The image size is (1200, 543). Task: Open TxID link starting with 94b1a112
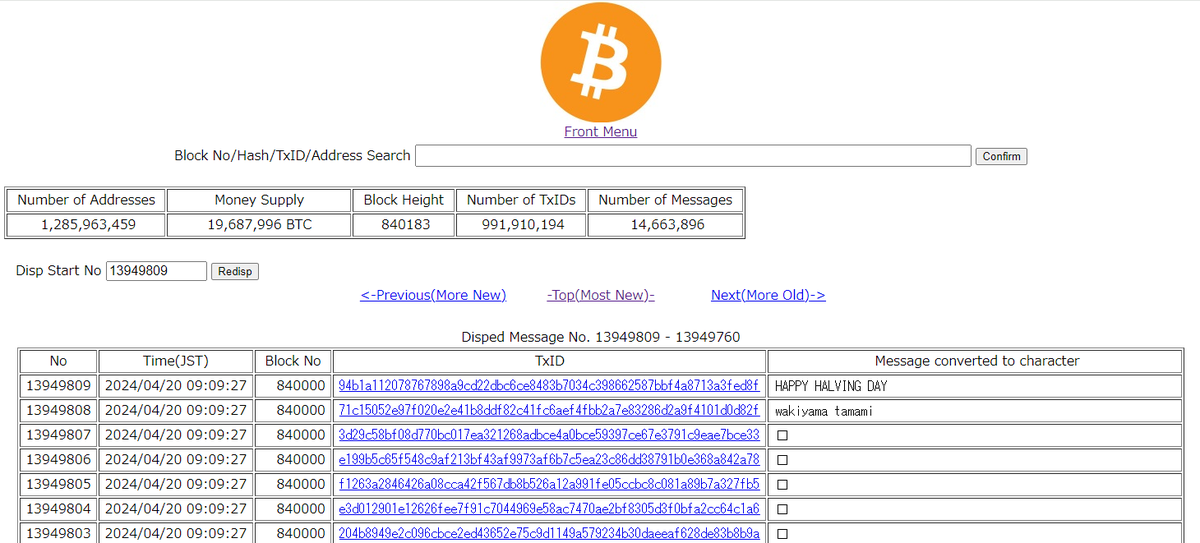(x=549, y=386)
